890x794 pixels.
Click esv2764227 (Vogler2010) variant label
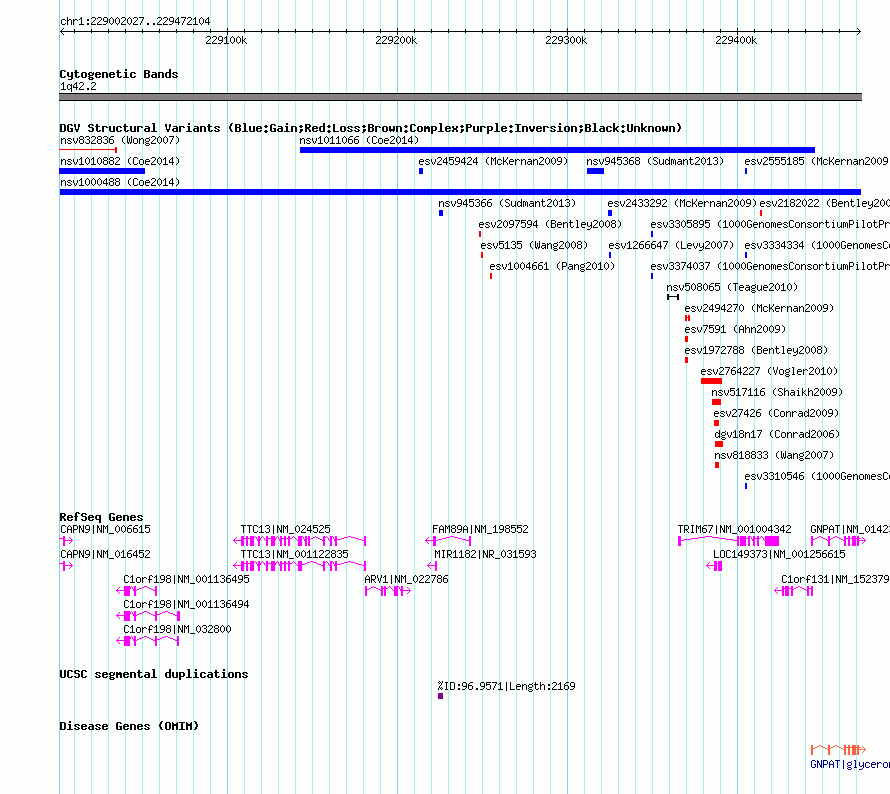coord(769,371)
